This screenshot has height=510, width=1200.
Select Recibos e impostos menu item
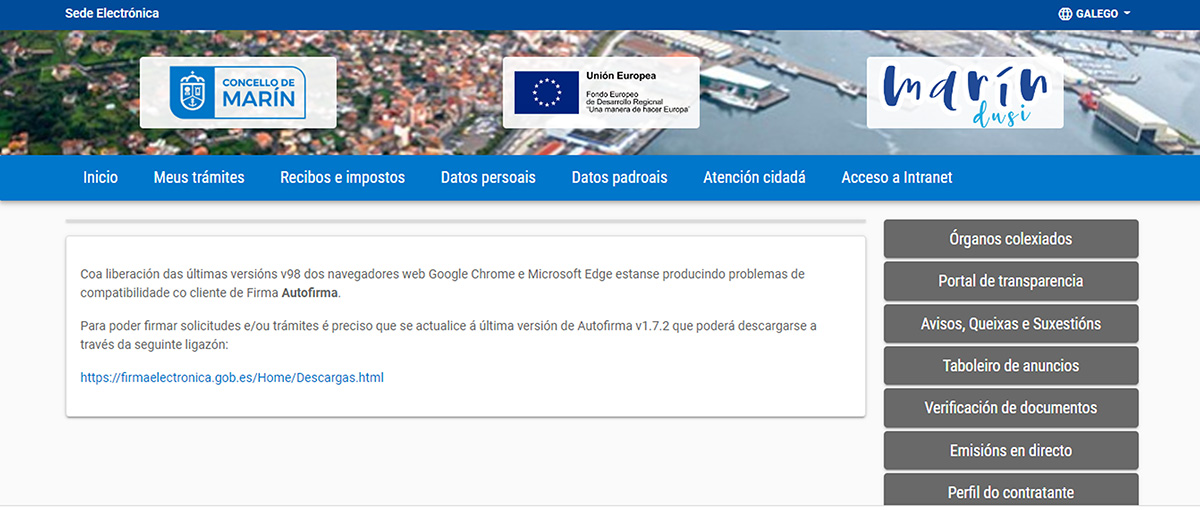342,177
